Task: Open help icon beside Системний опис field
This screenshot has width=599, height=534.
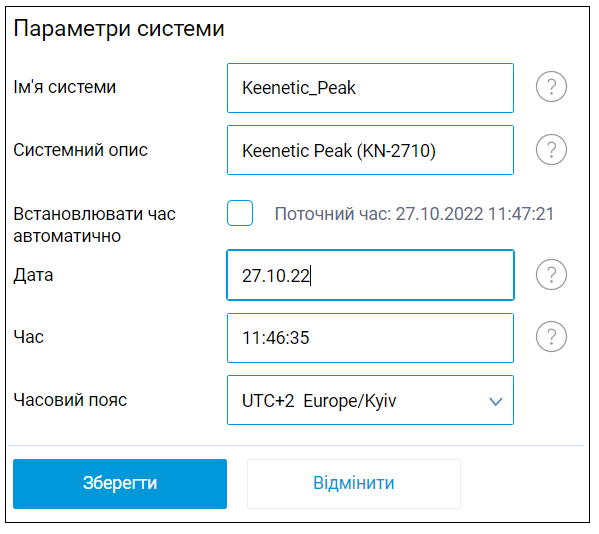Action: pyautogui.click(x=551, y=149)
